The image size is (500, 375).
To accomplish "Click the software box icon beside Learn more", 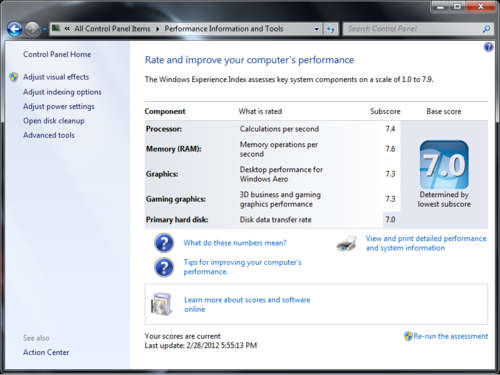I will tap(161, 304).
